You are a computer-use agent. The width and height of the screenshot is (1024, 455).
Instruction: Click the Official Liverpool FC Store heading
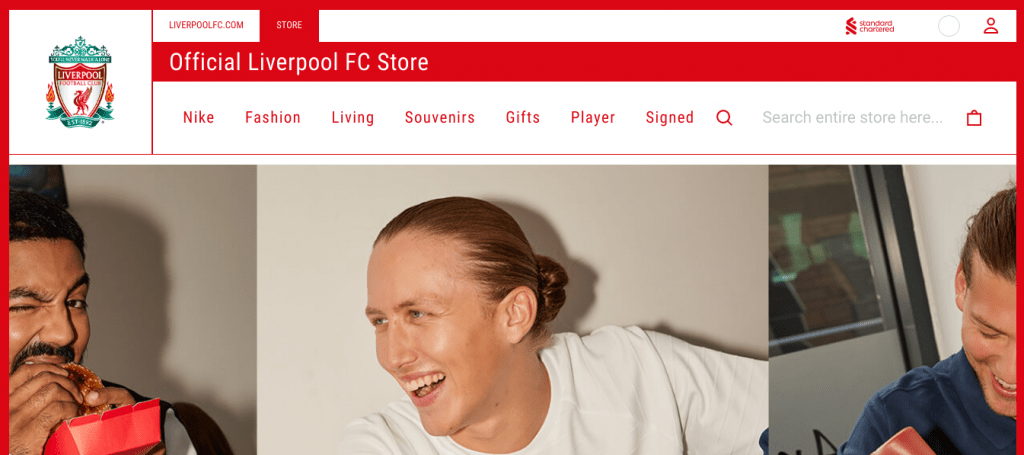pos(299,63)
